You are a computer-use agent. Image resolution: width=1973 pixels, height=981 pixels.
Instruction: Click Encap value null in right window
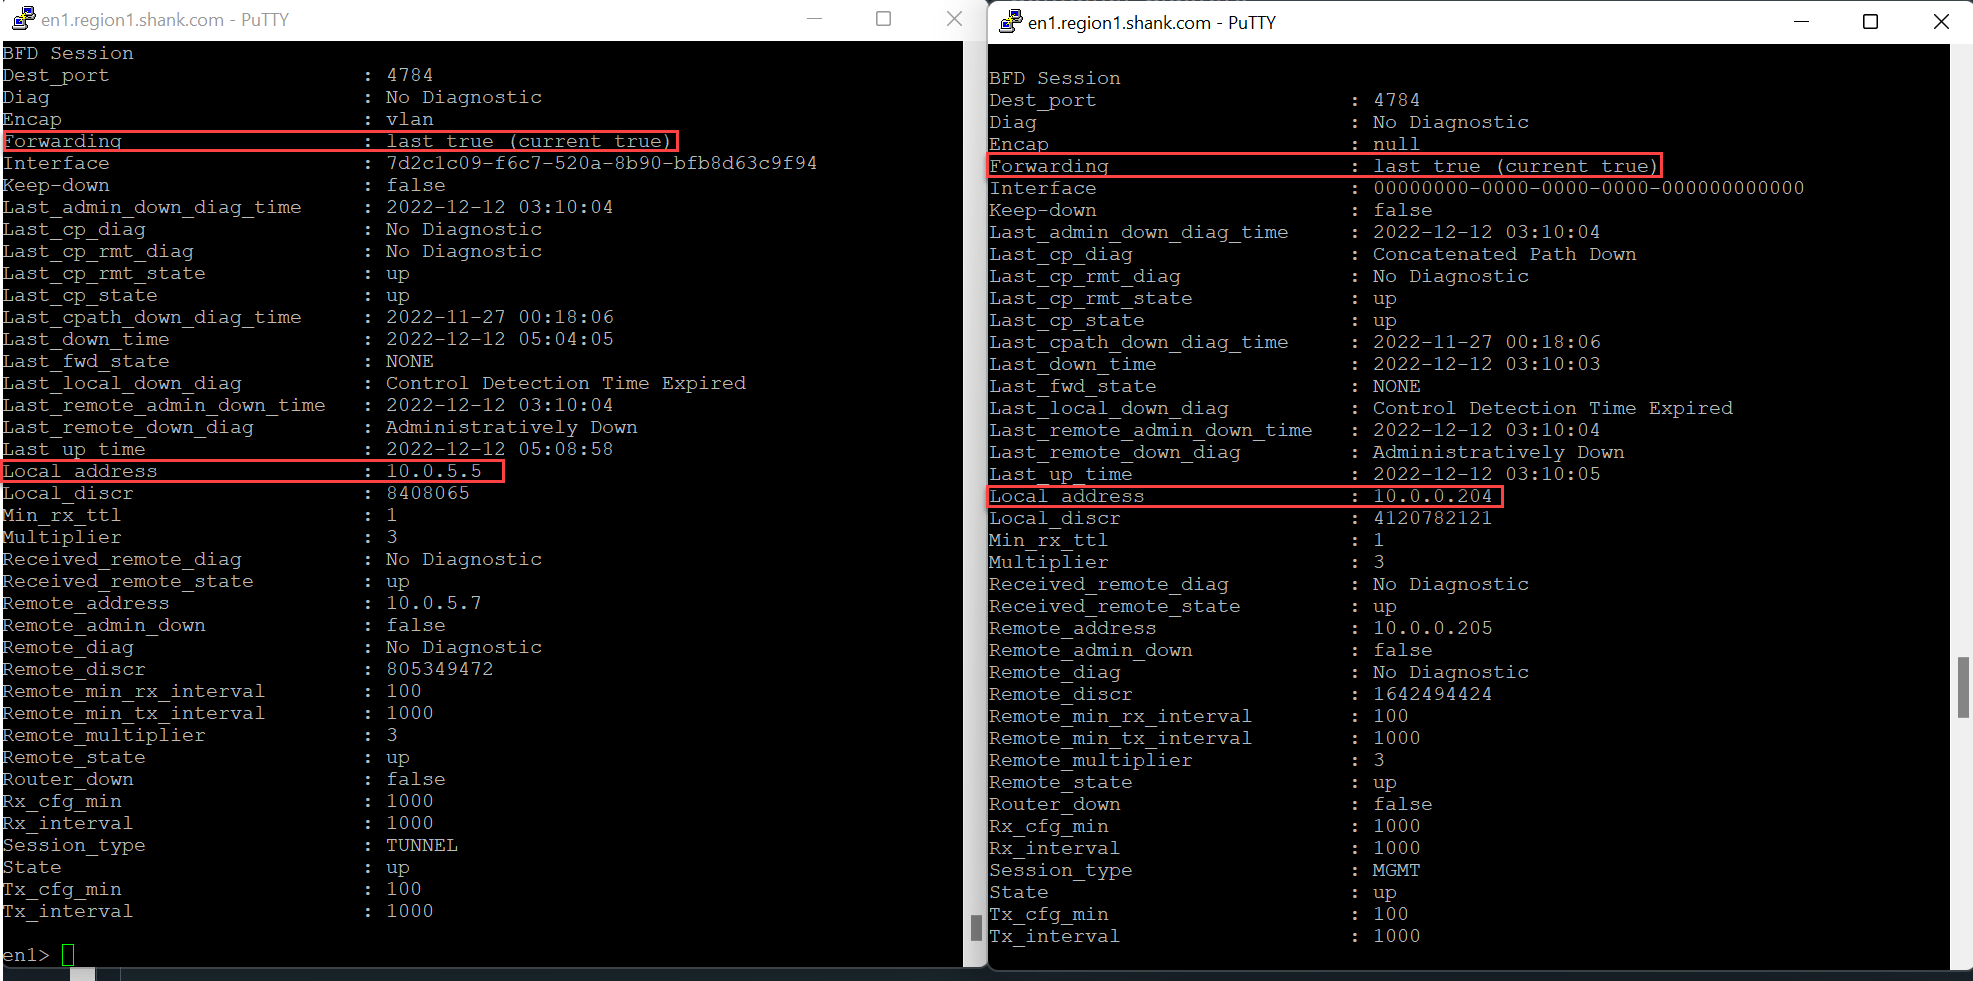click(1396, 144)
